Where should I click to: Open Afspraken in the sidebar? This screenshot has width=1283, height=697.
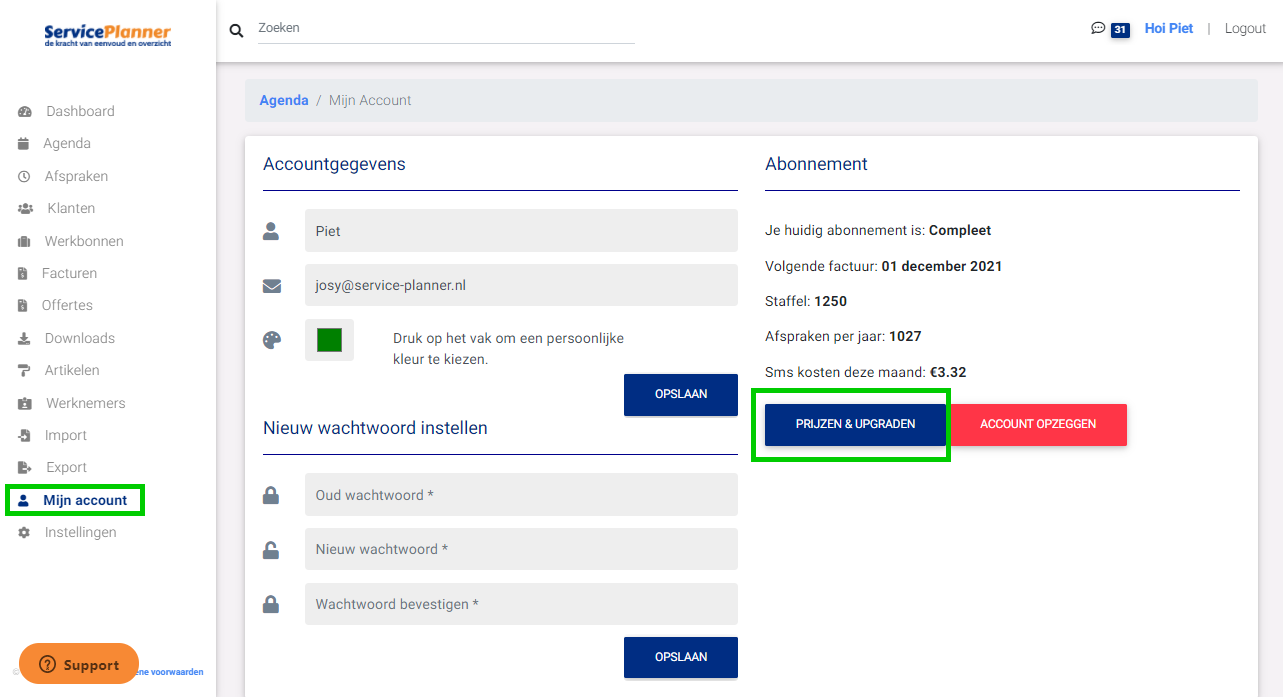(76, 176)
